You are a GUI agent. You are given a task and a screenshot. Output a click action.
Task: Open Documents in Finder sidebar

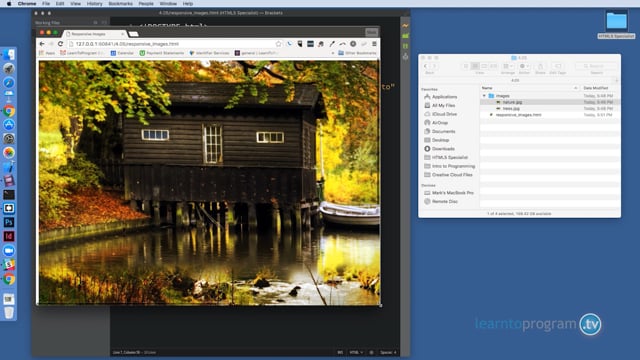[x=440, y=131]
